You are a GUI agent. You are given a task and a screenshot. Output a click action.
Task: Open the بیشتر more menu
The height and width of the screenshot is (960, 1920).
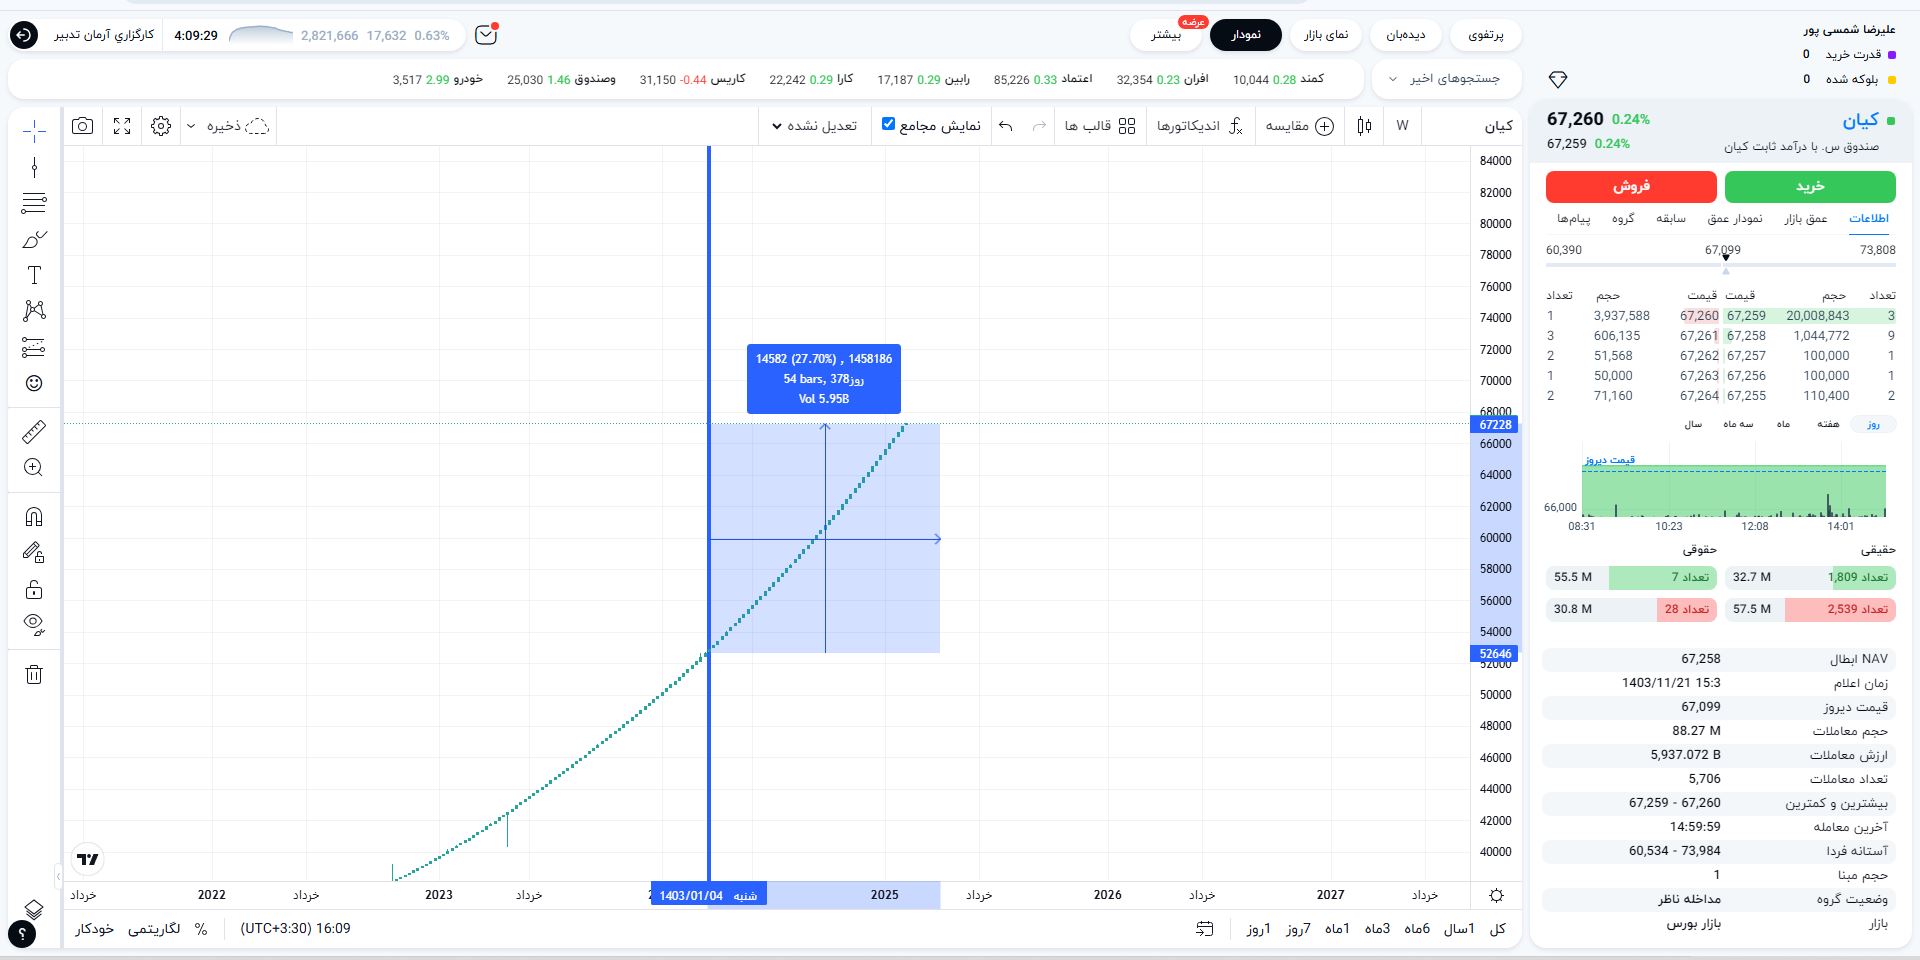[x=1166, y=35]
